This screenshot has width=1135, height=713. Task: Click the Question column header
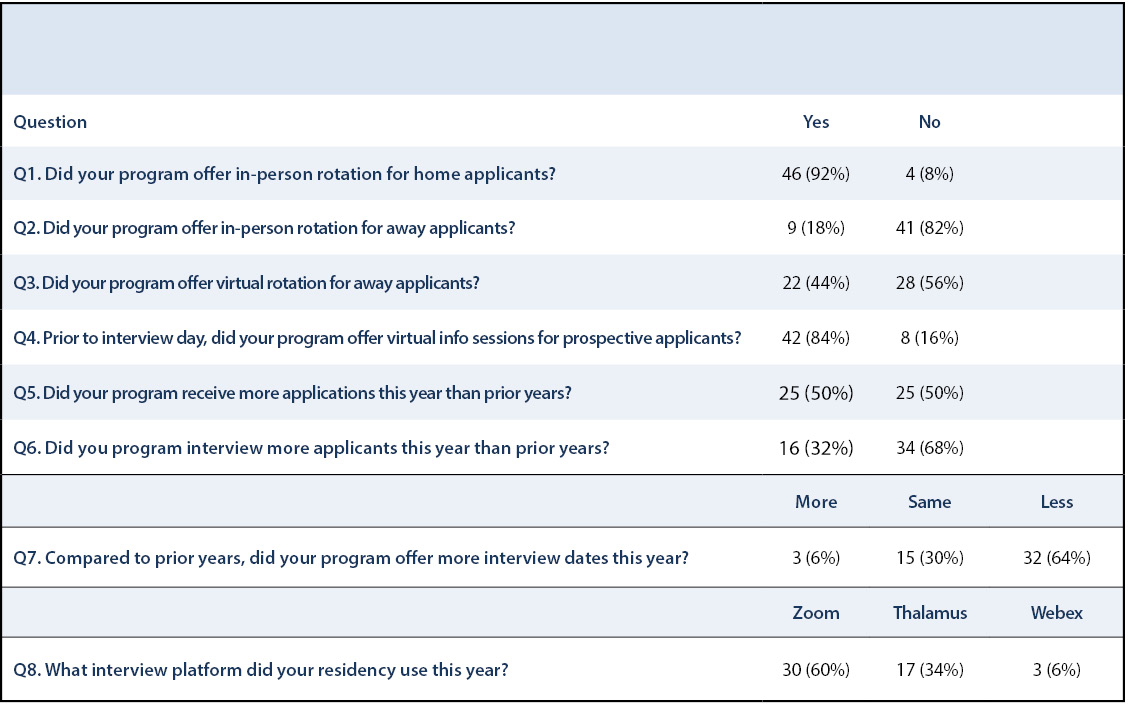50,122
